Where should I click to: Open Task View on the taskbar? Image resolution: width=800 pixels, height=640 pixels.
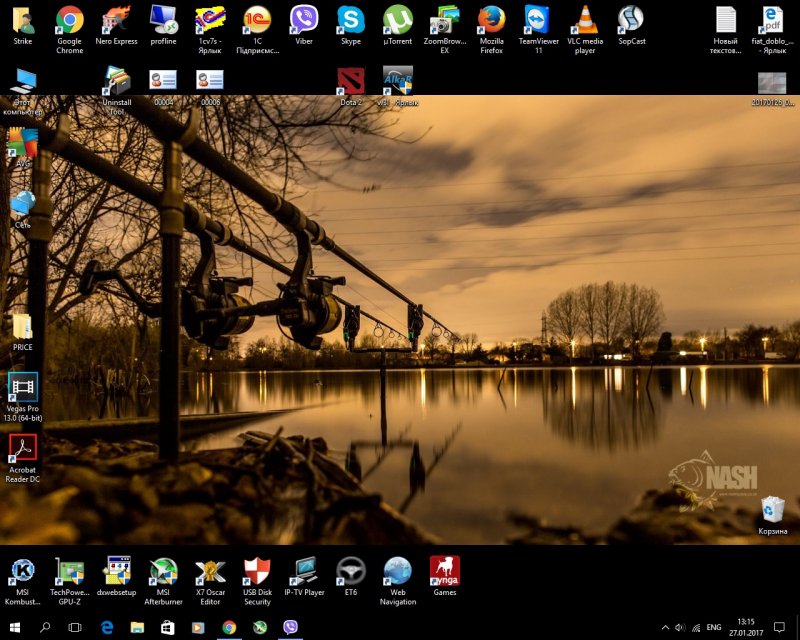tap(75, 627)
